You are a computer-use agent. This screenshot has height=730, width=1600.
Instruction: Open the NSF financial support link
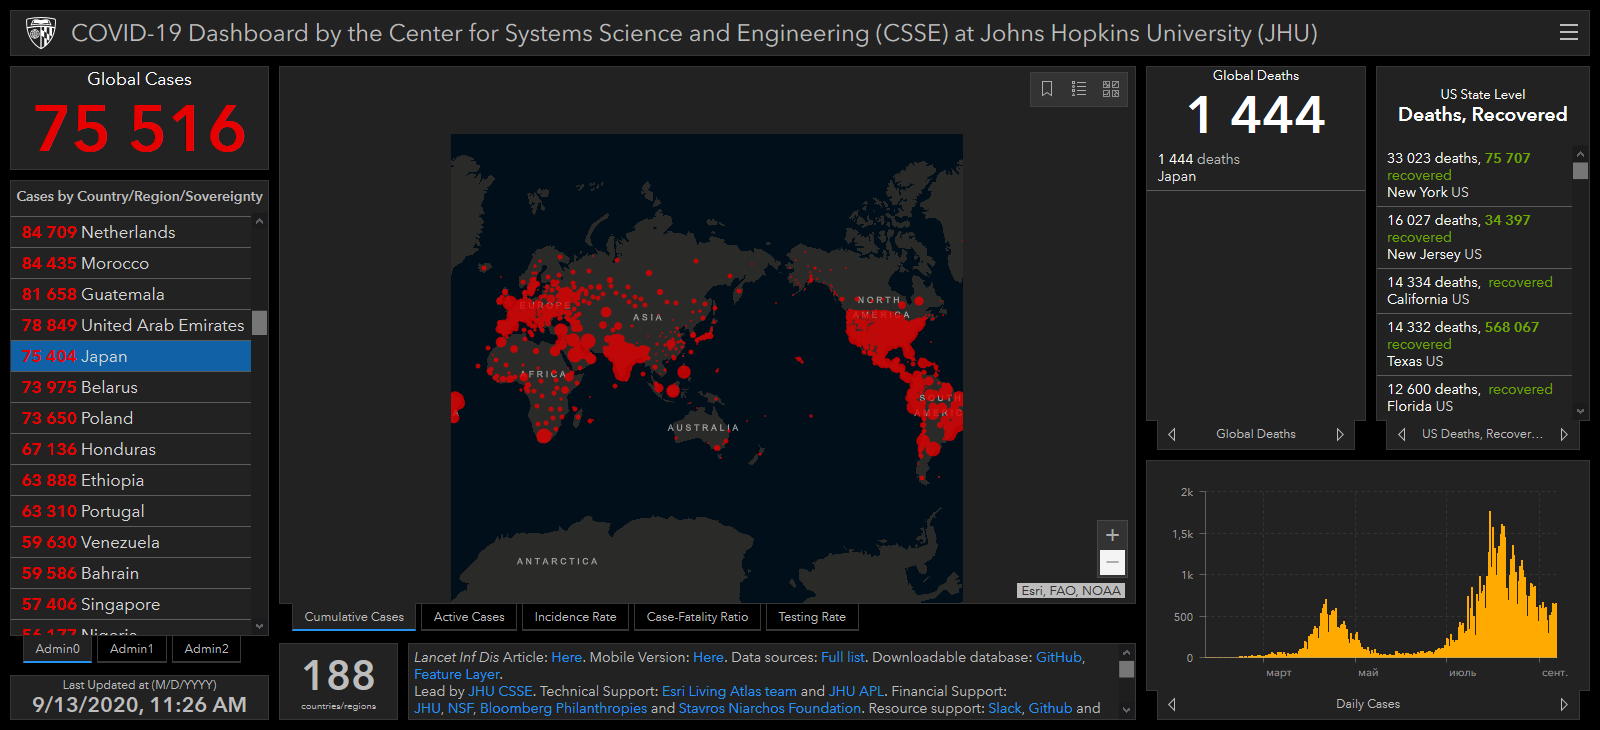pyautogui.click(x=460, y=708)
